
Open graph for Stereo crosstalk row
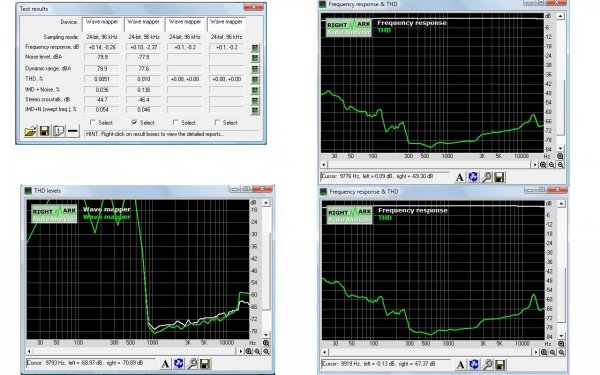255,101
